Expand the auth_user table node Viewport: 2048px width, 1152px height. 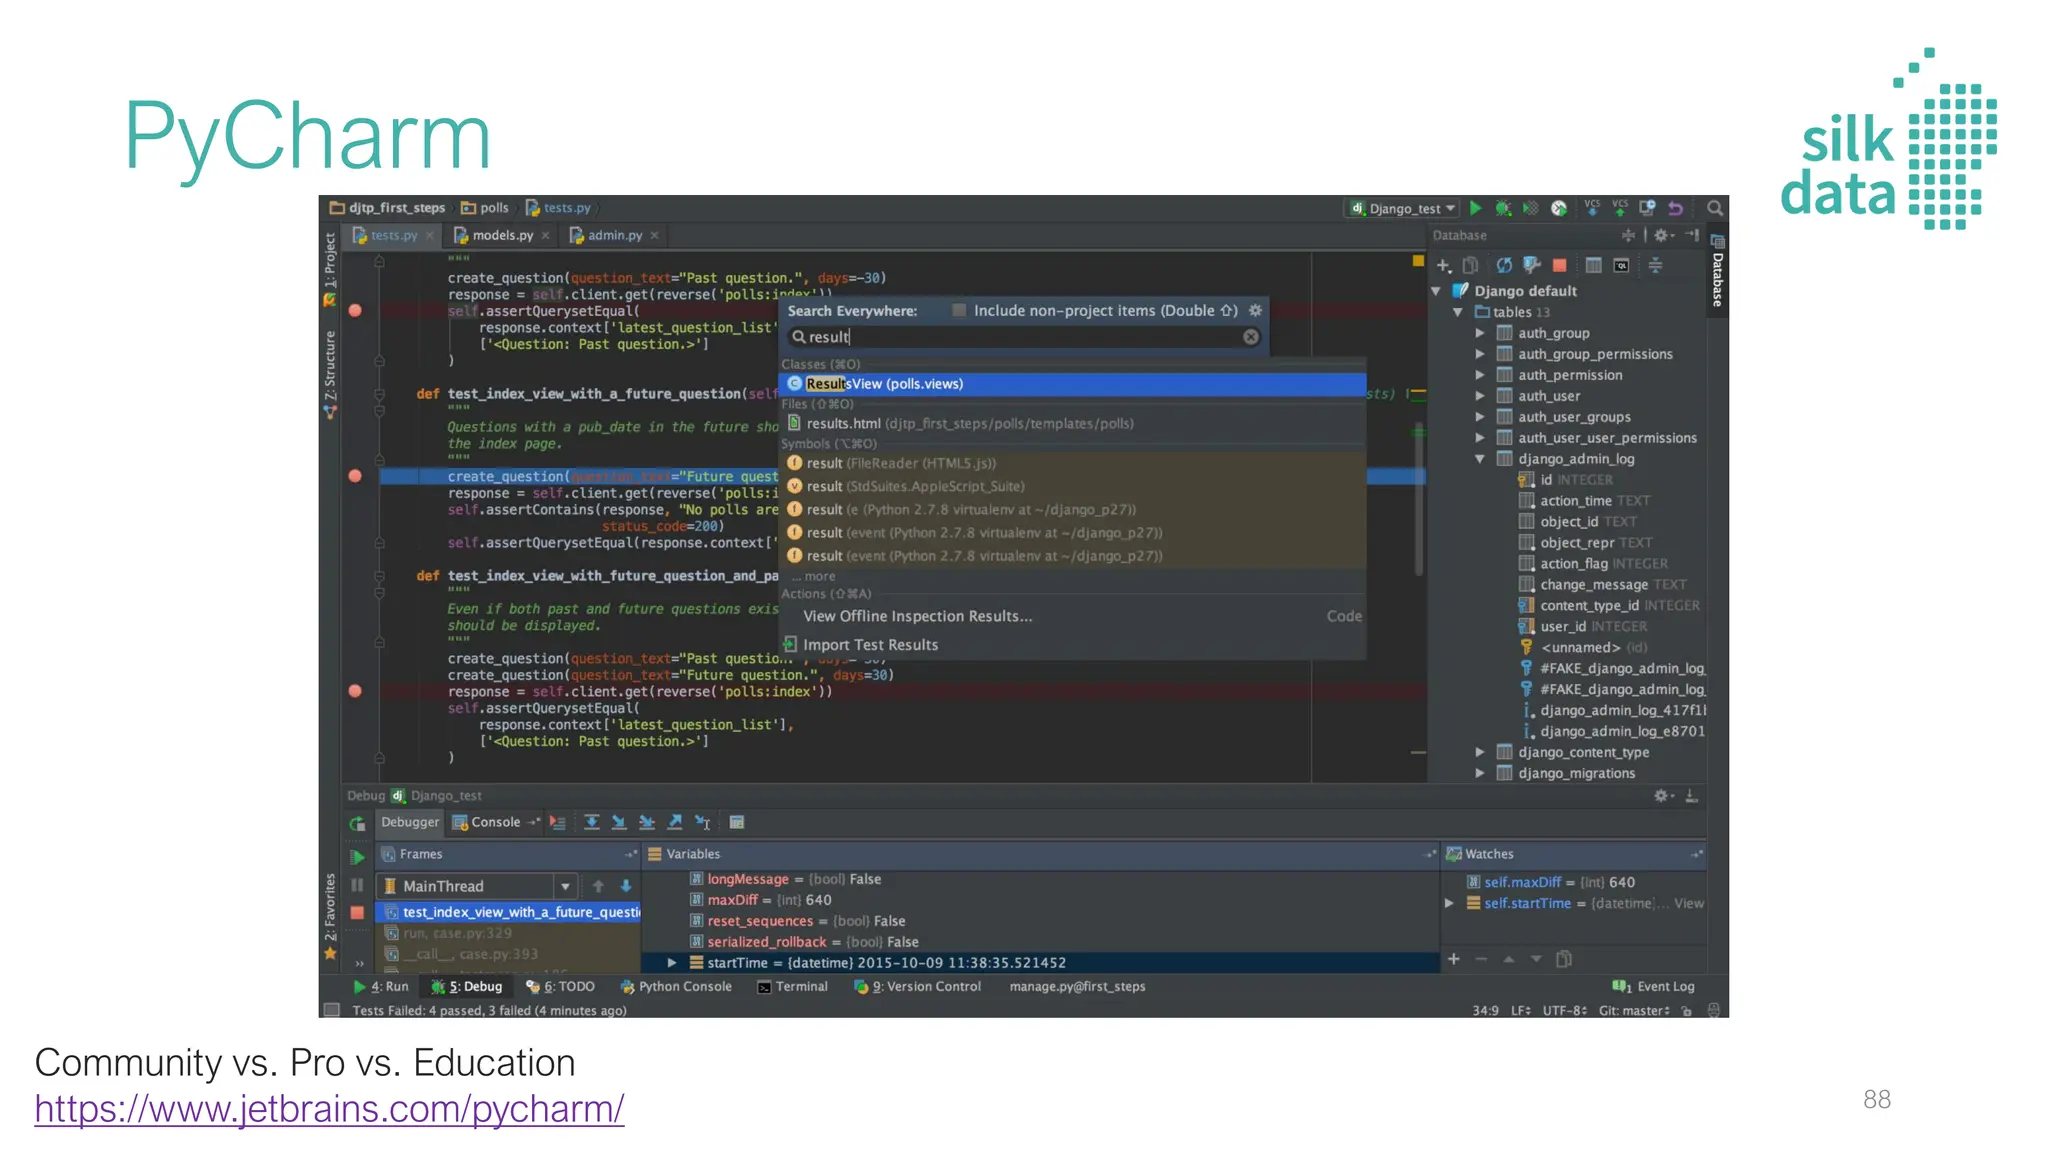(x=1480, y=396)
